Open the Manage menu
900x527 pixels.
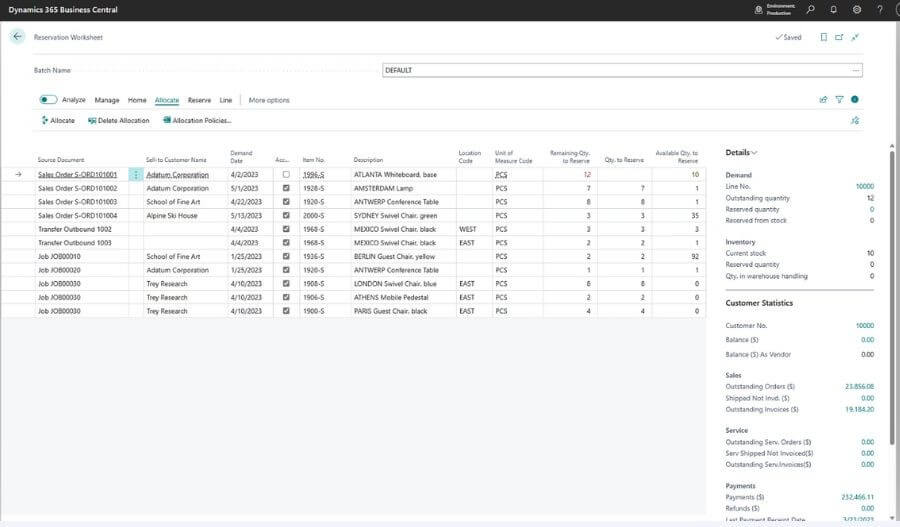[x=107, y=100]
